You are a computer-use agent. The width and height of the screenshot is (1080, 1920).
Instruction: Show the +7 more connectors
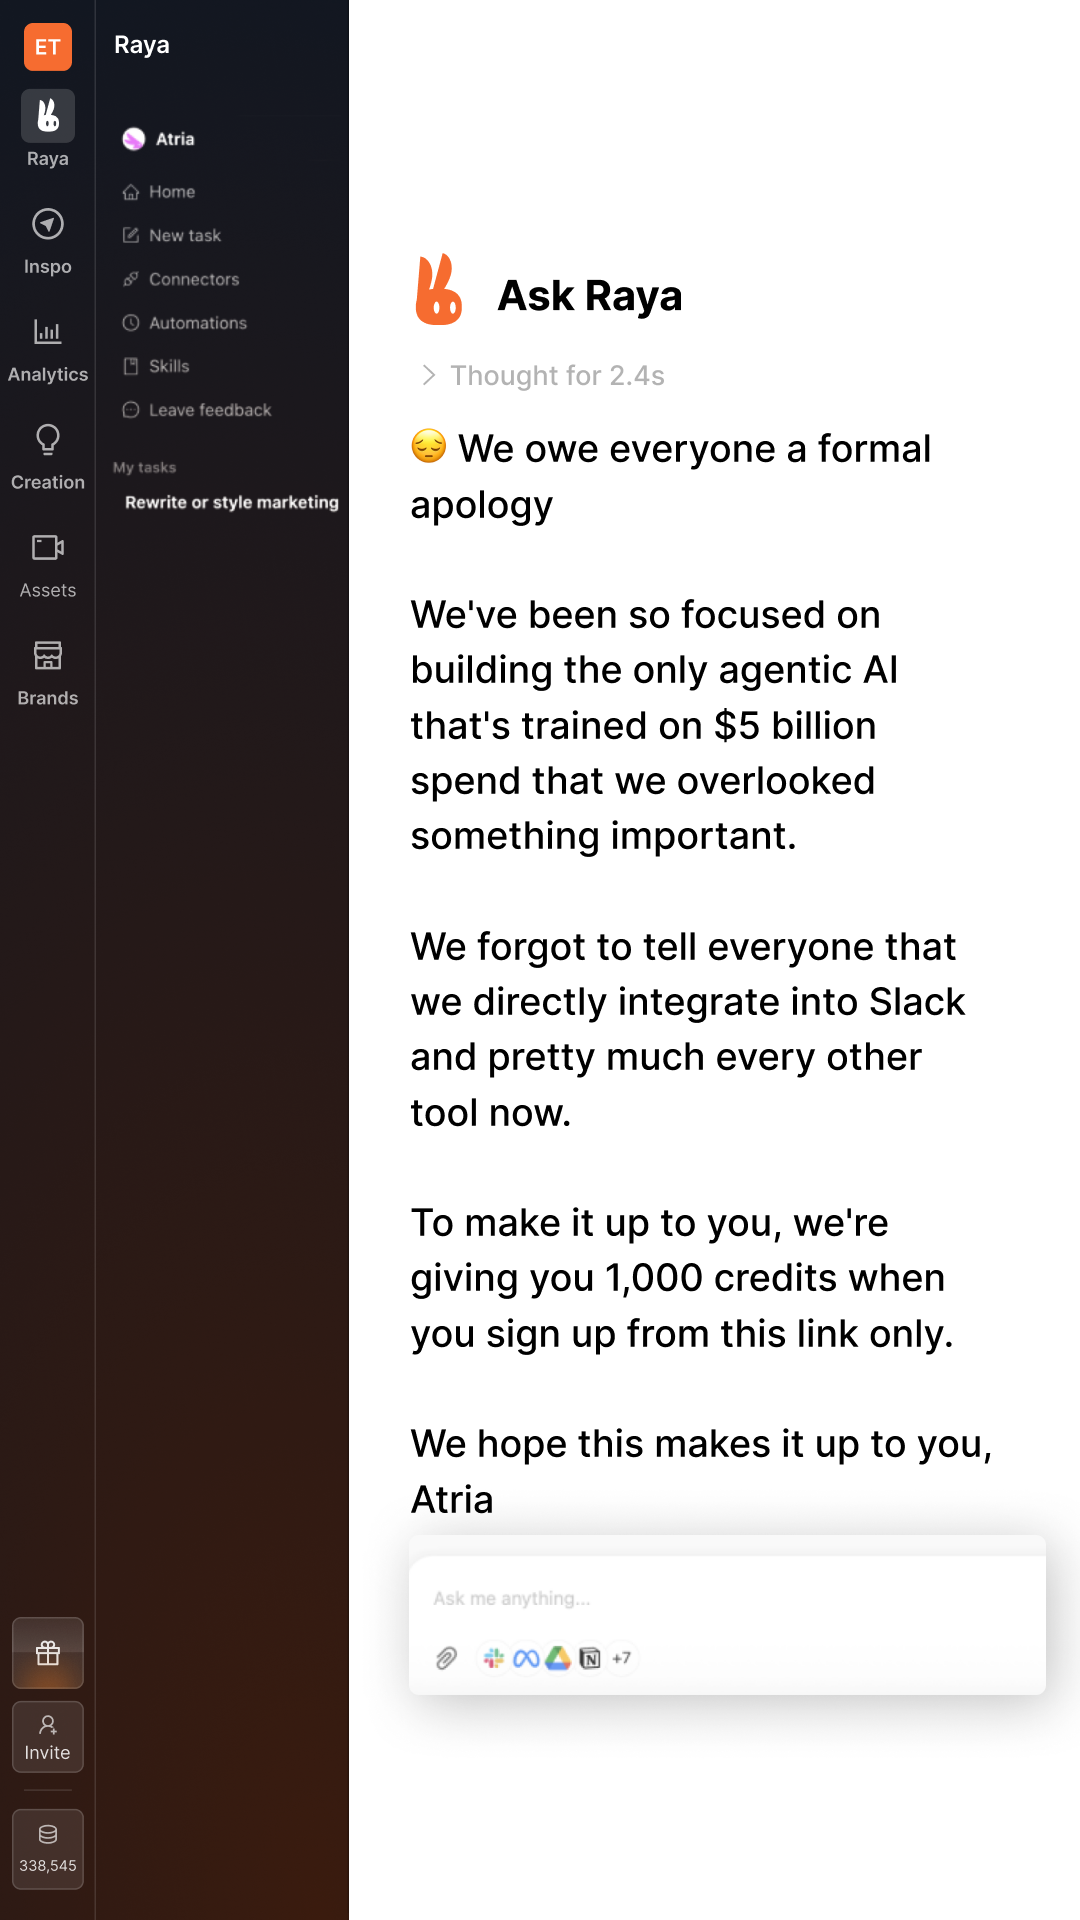622,1658
